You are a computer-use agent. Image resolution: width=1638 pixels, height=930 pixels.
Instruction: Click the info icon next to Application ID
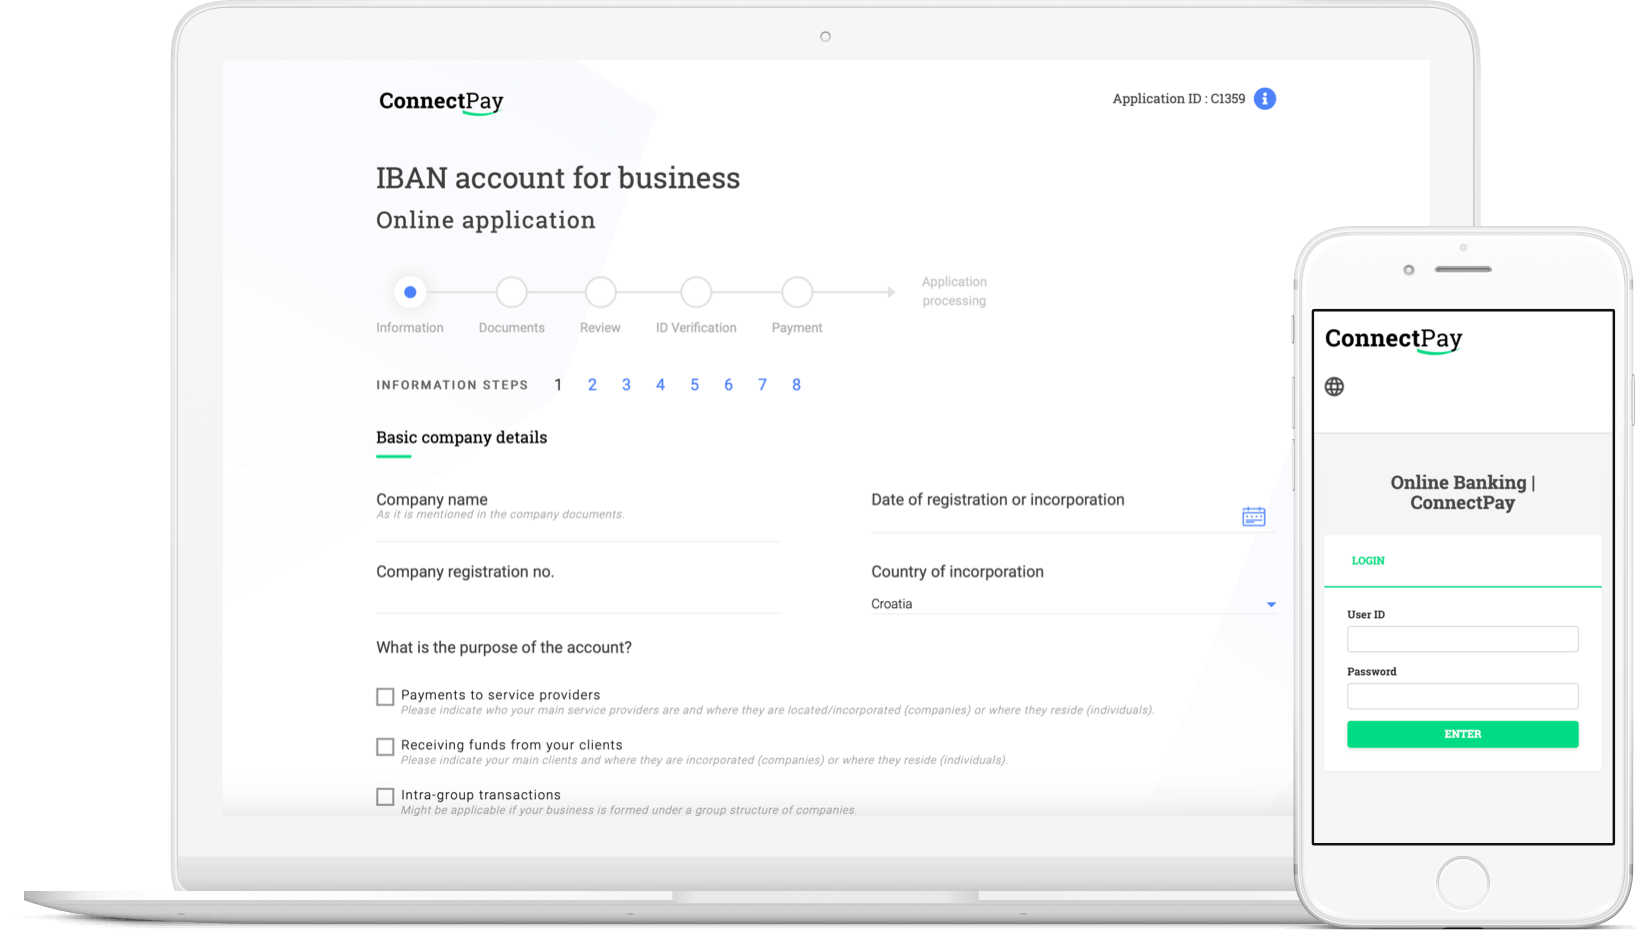click(1264, 98)
